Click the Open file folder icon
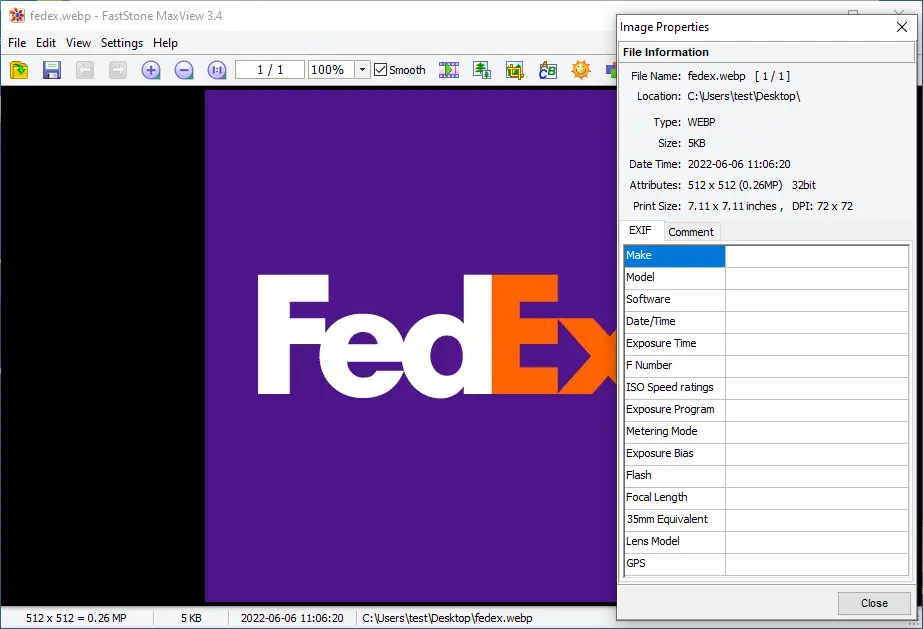 pos(19,70)
